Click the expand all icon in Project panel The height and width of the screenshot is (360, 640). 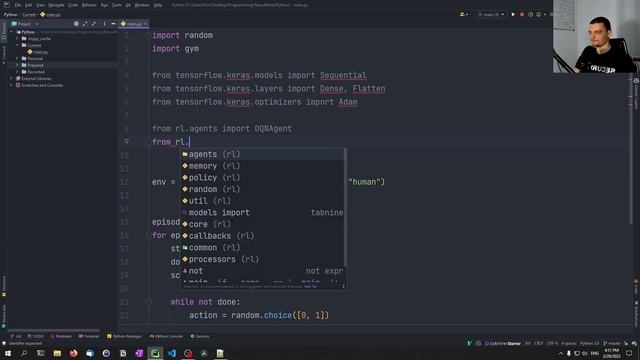85,24
